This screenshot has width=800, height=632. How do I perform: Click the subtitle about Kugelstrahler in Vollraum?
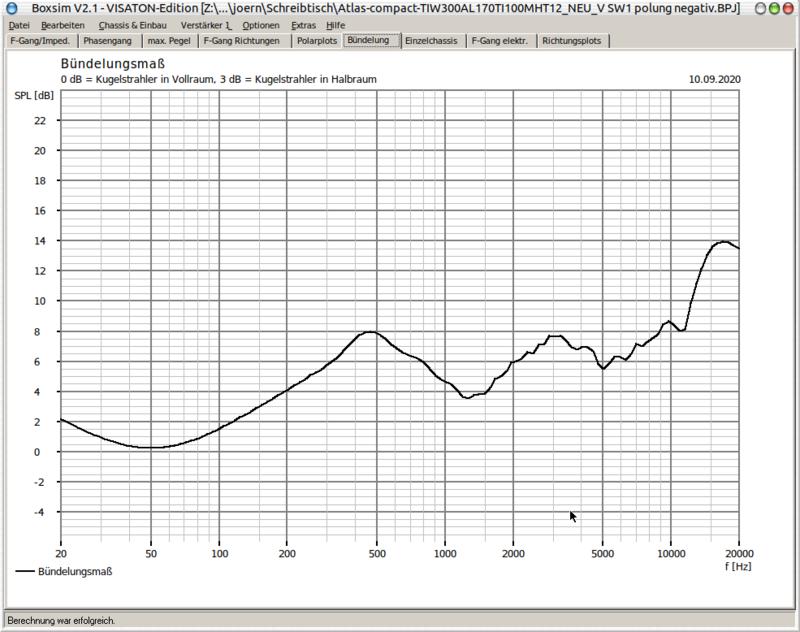218,80
